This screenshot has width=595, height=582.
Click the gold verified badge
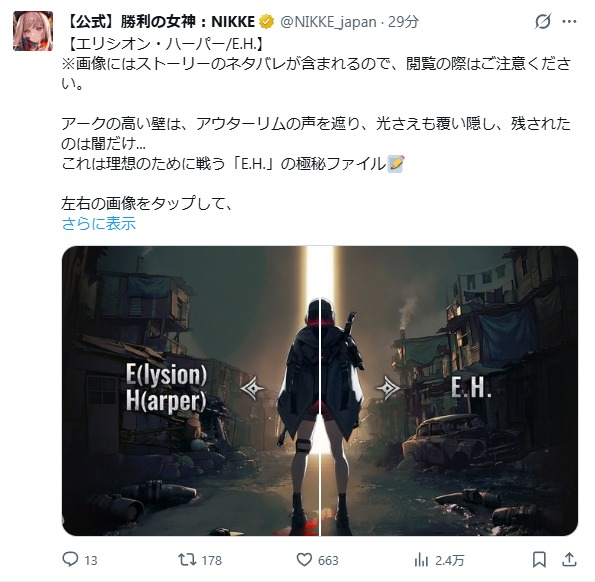click(x=267, y=22)
